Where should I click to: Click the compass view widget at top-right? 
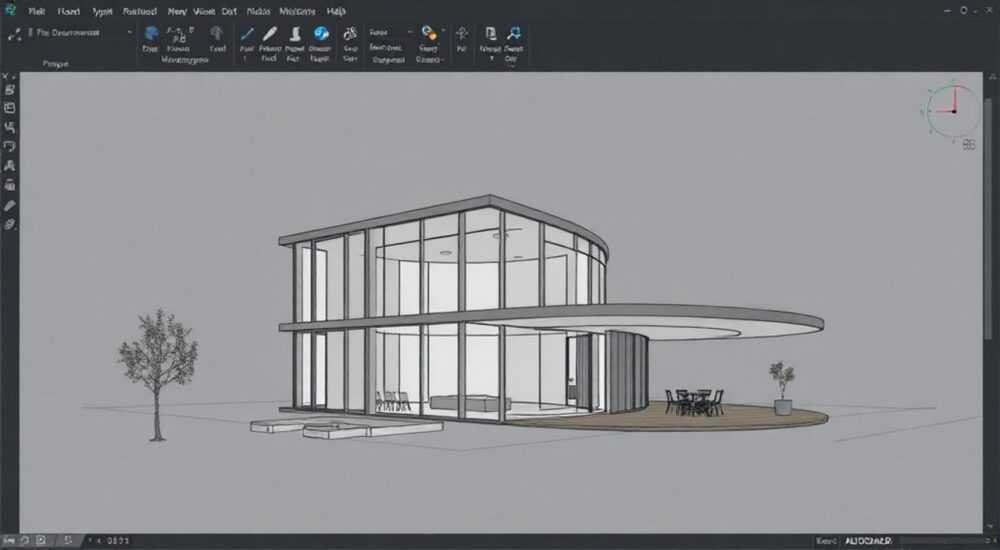(x=953, y=111)
